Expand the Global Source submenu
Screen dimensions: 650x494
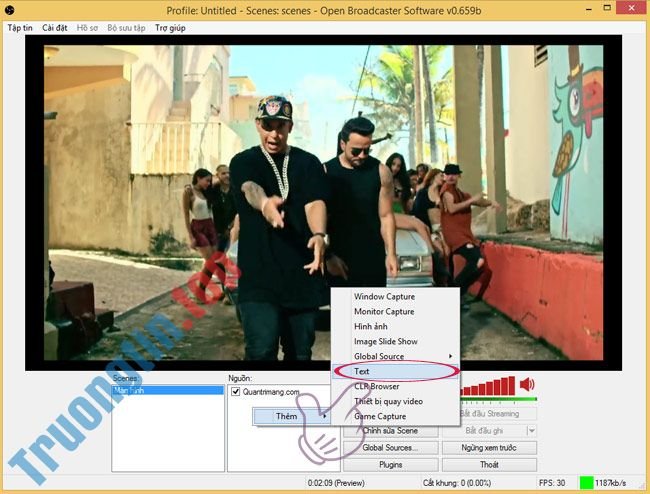395,356
